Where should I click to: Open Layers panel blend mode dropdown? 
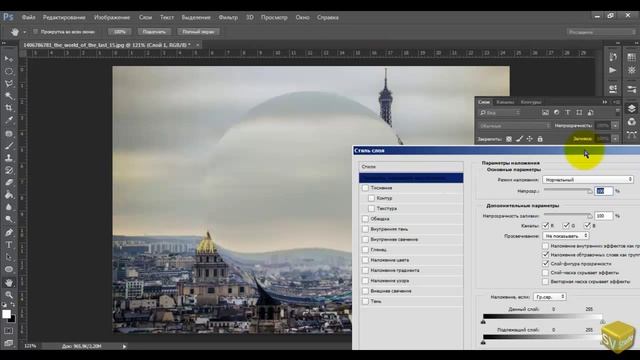point(514,126)
